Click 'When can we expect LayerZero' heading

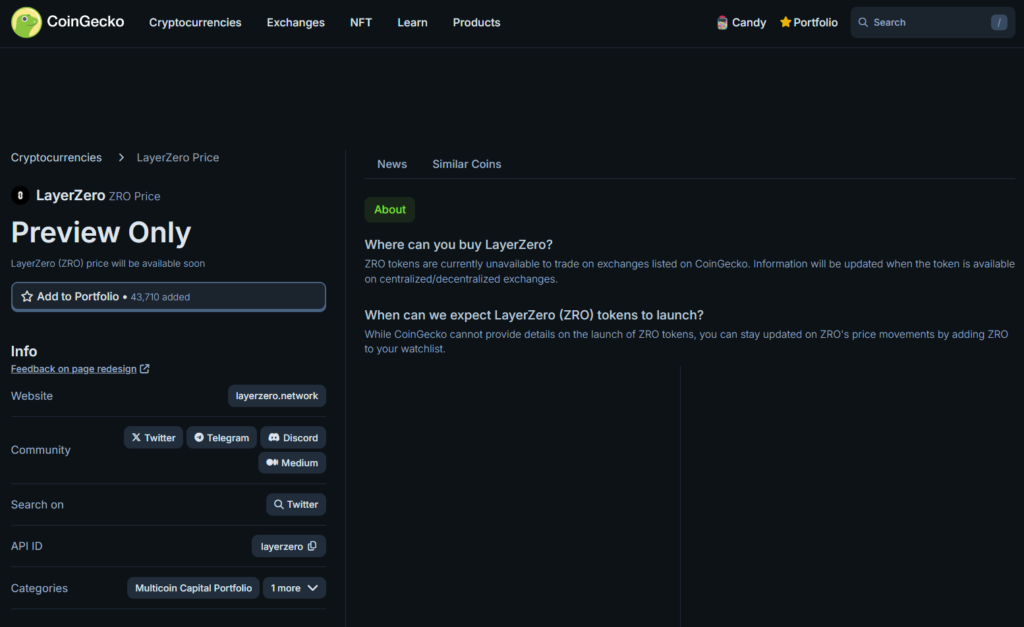tap(534, 315)
